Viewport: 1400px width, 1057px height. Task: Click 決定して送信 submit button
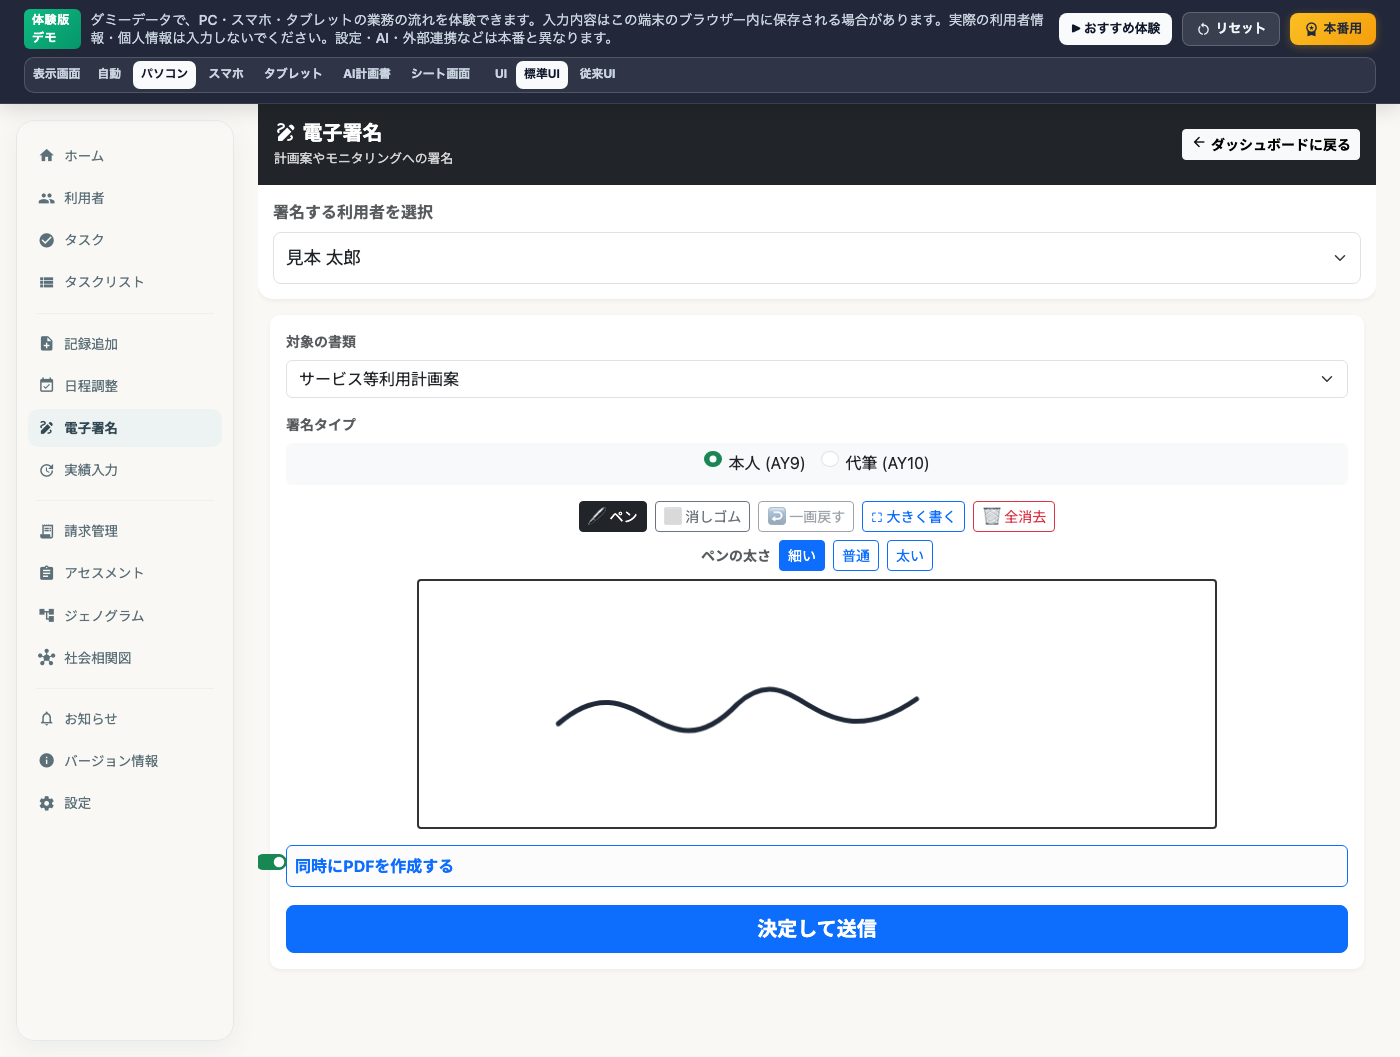point(817,929)
